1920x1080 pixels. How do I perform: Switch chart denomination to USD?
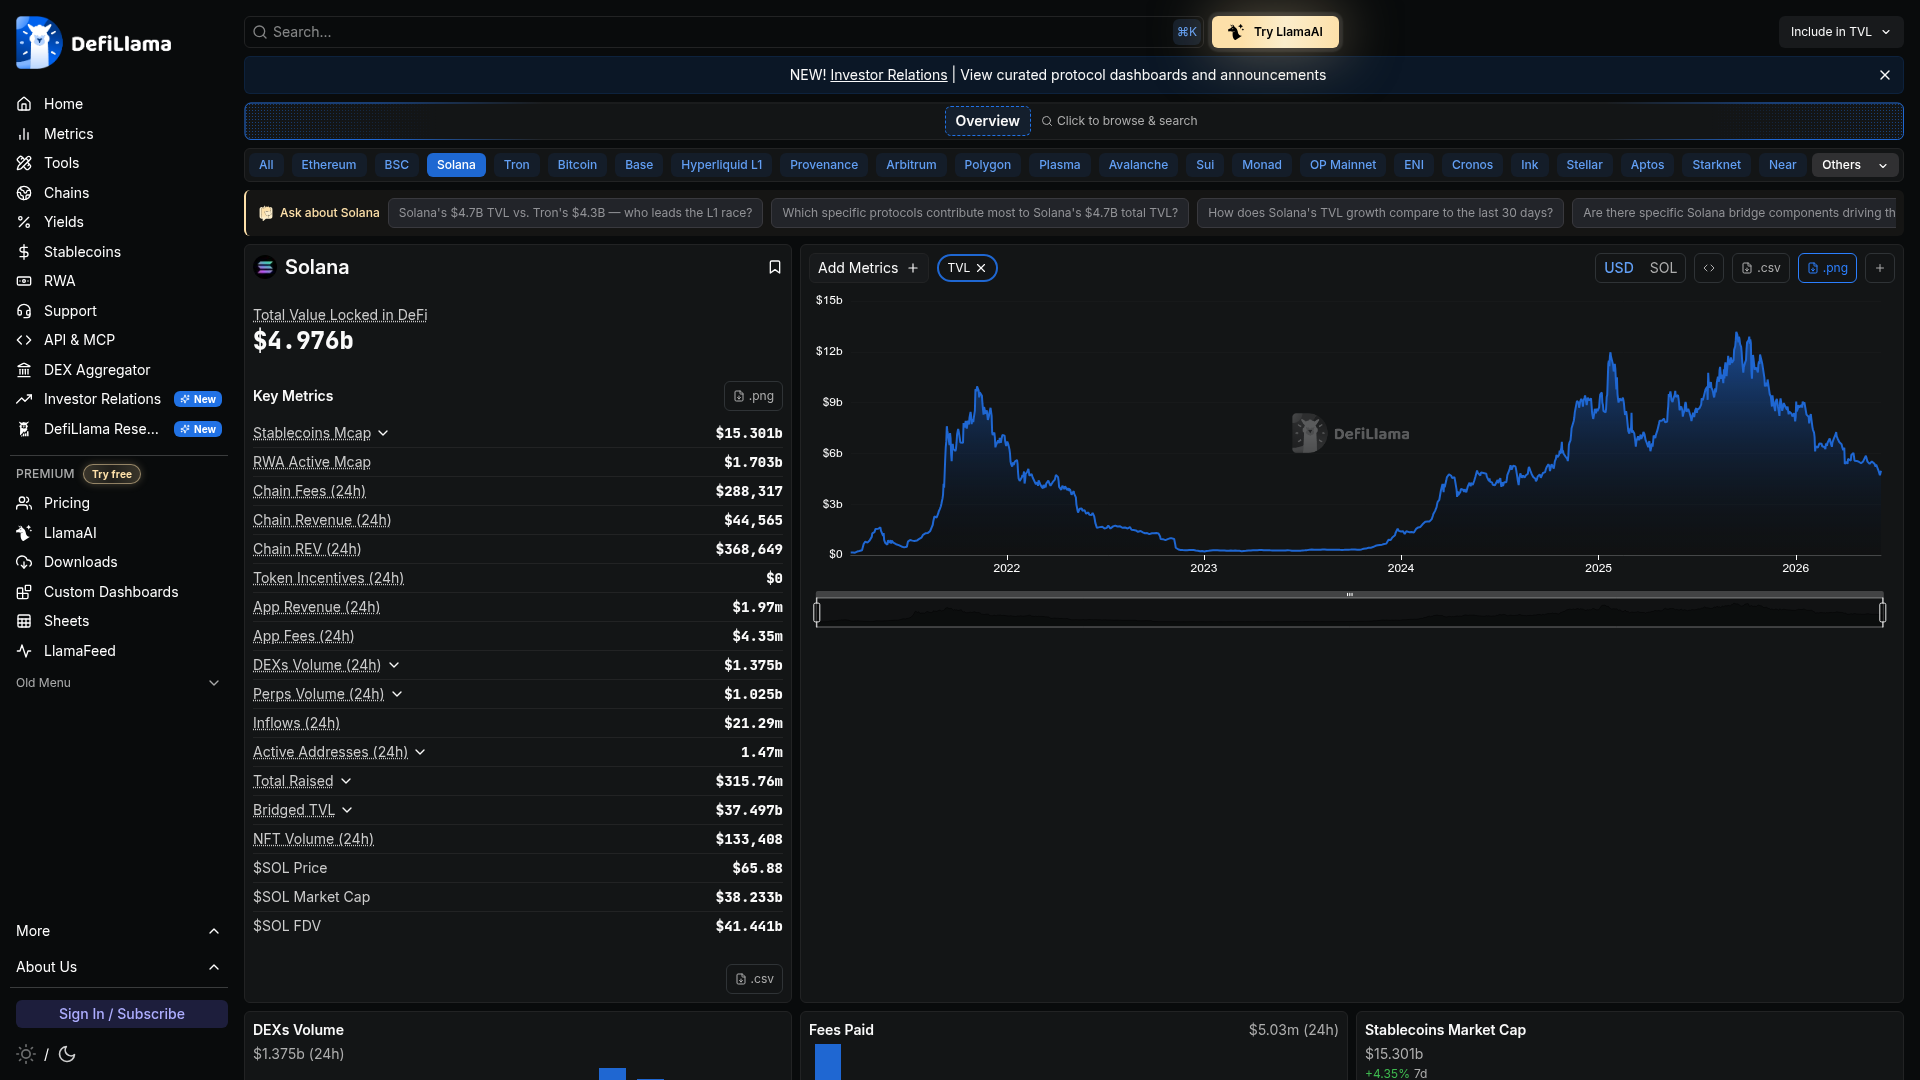[1618, 268]
